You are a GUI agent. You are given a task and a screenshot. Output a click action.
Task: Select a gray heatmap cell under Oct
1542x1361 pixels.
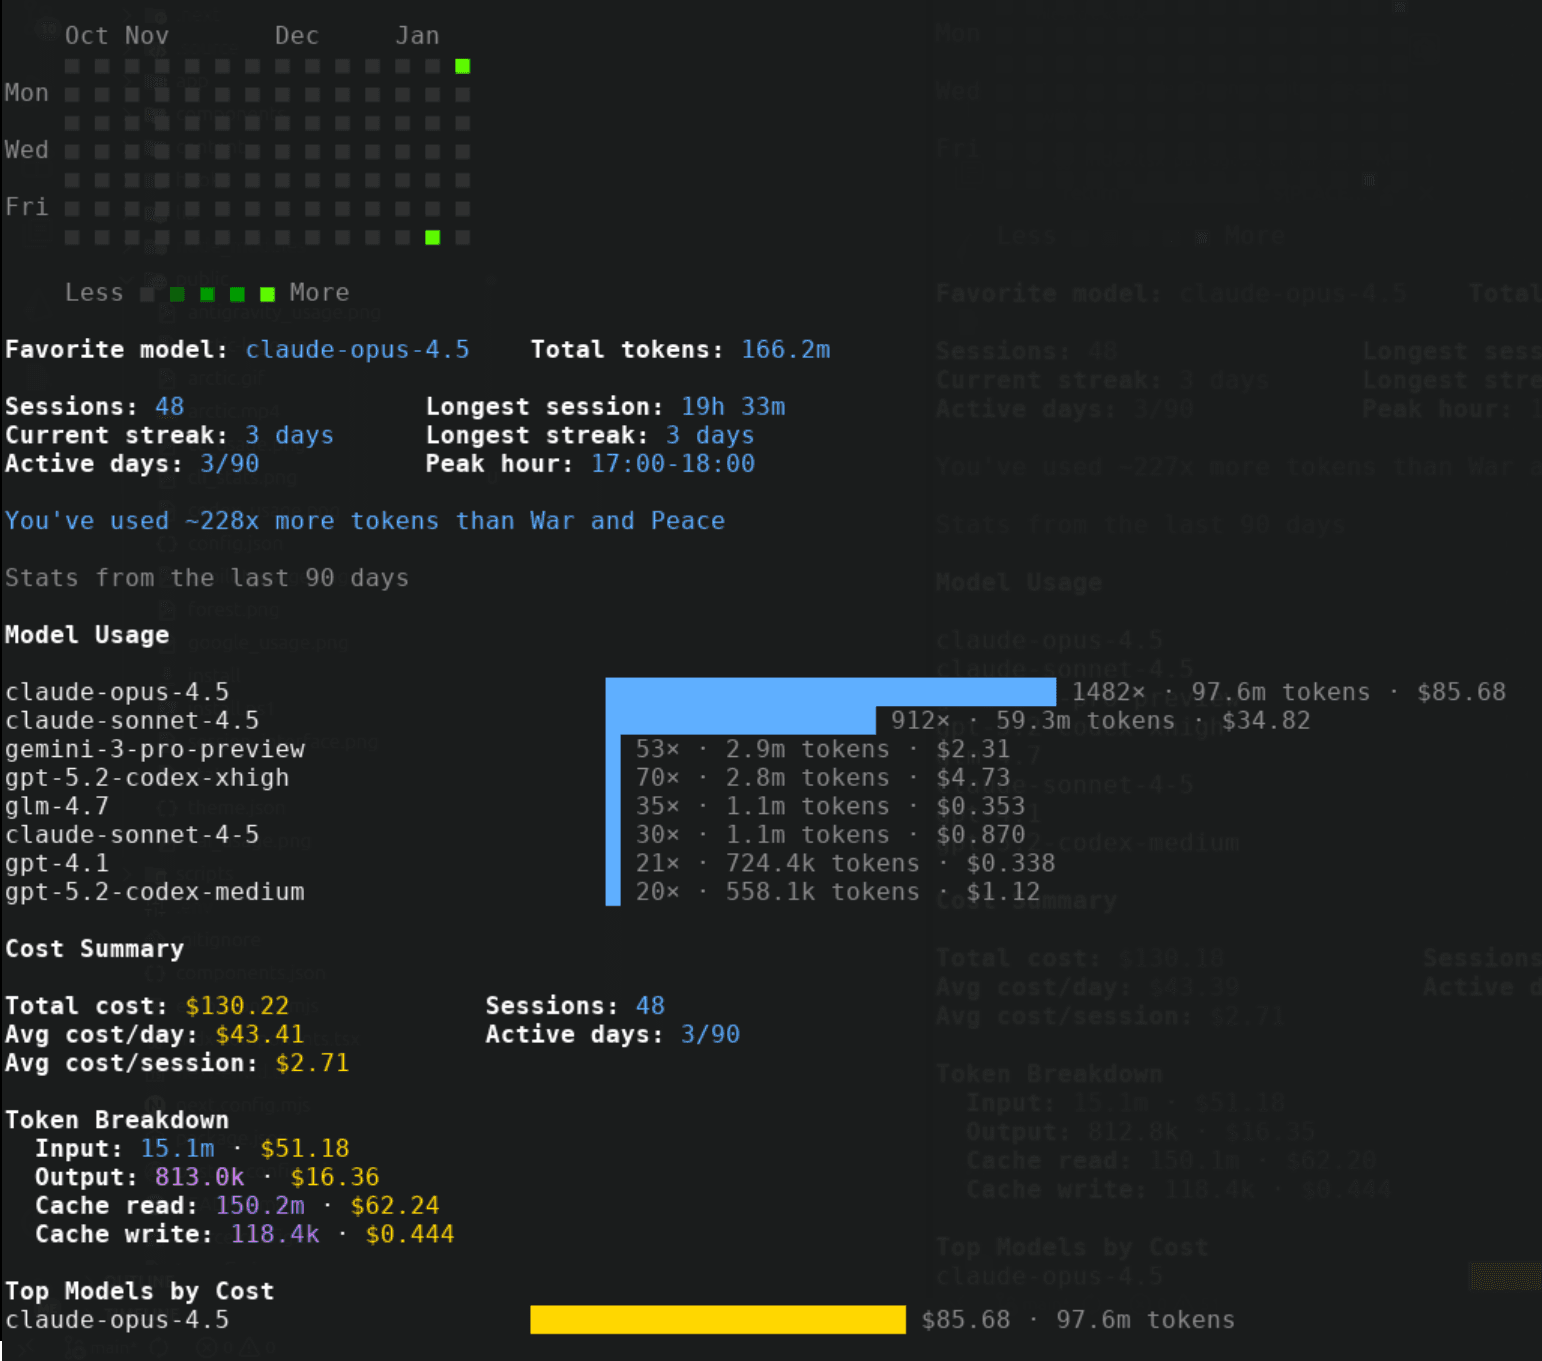point(71,122)
